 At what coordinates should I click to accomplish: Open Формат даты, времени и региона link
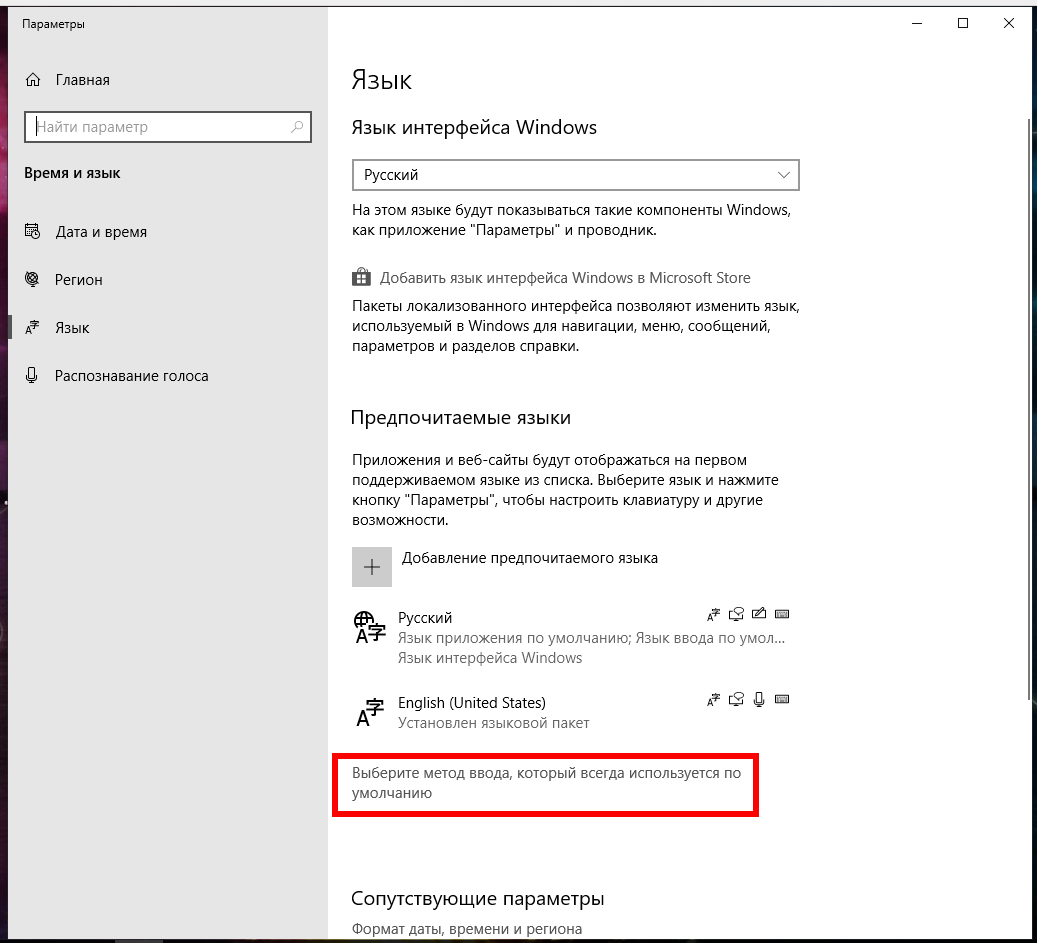(467, 929)
